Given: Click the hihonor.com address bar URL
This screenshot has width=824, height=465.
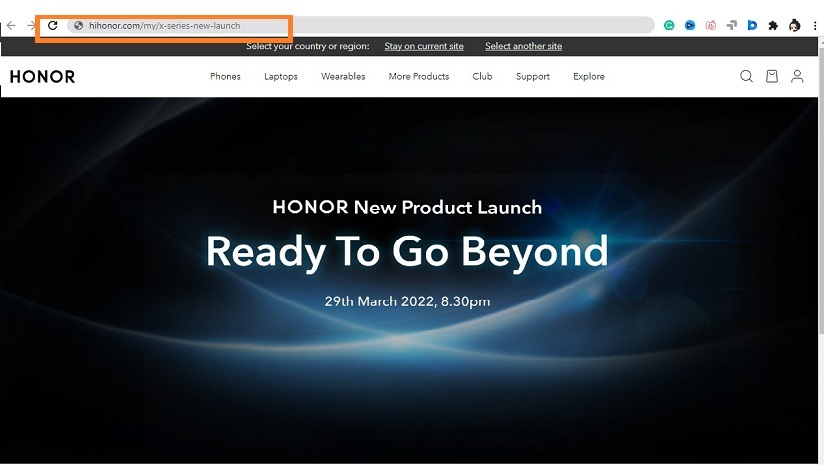Looking at the screenshot, I should pyautogui.click(x=164, y=26).
